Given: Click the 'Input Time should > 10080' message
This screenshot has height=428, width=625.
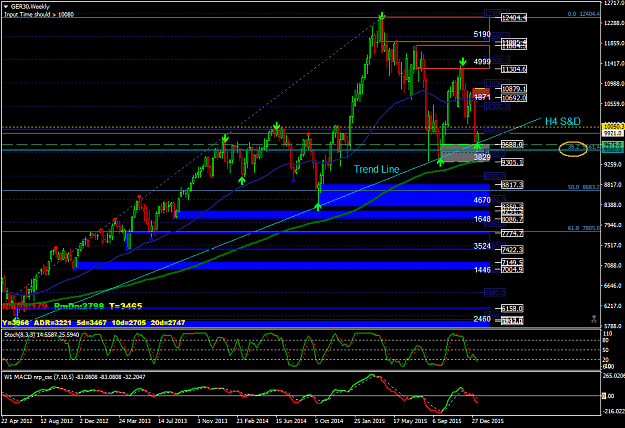Looking at the screenshot, I should coord(39,14).
